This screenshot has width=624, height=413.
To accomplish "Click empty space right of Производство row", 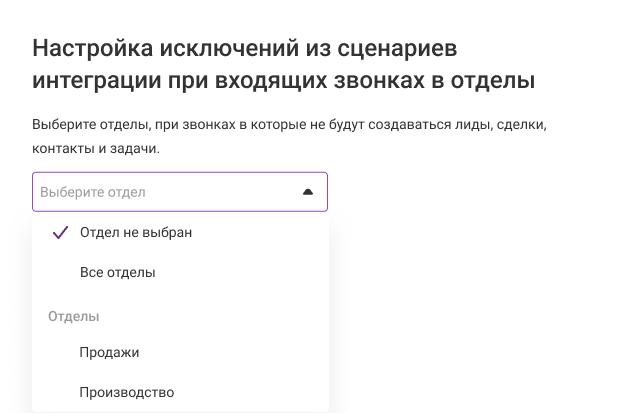I will coord(252,392).
